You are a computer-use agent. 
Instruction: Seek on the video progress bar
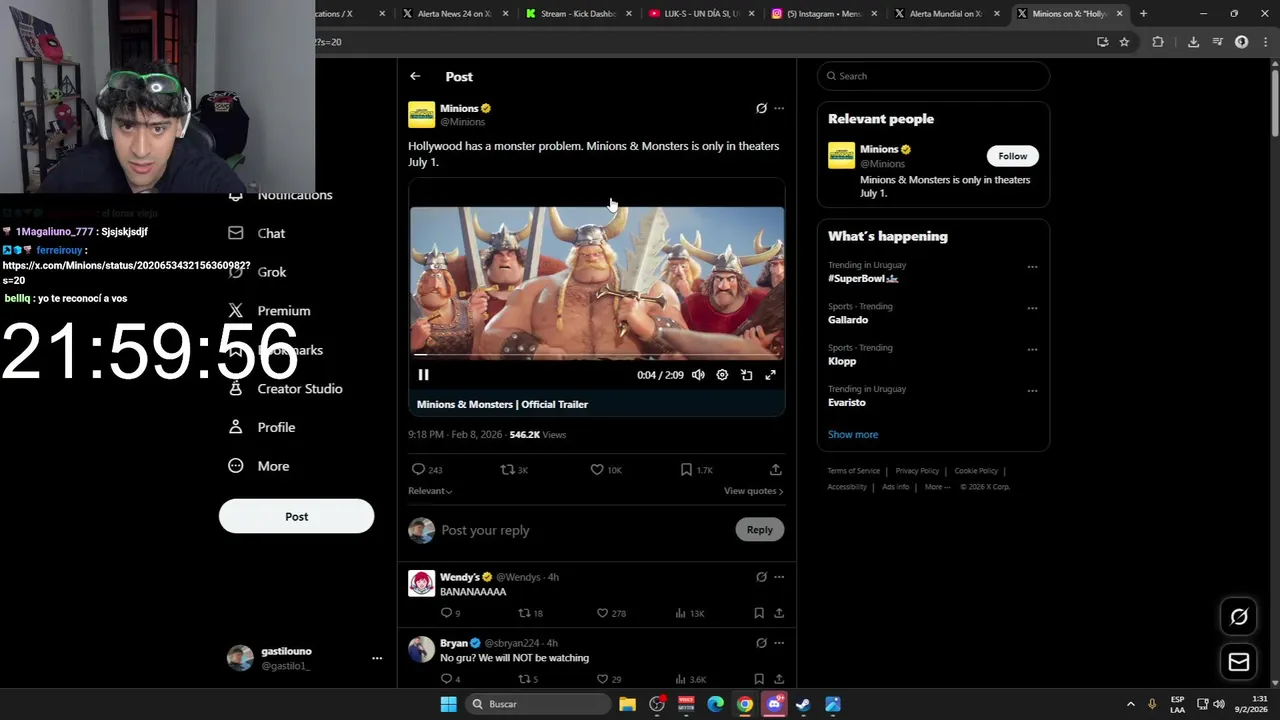(597, 354)
